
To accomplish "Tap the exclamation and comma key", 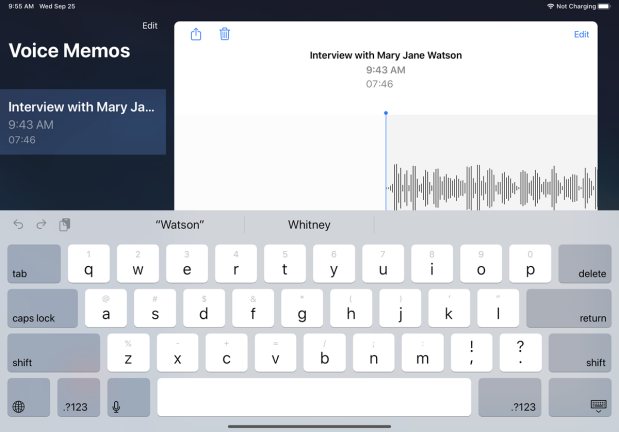I will tap(471, 353).
